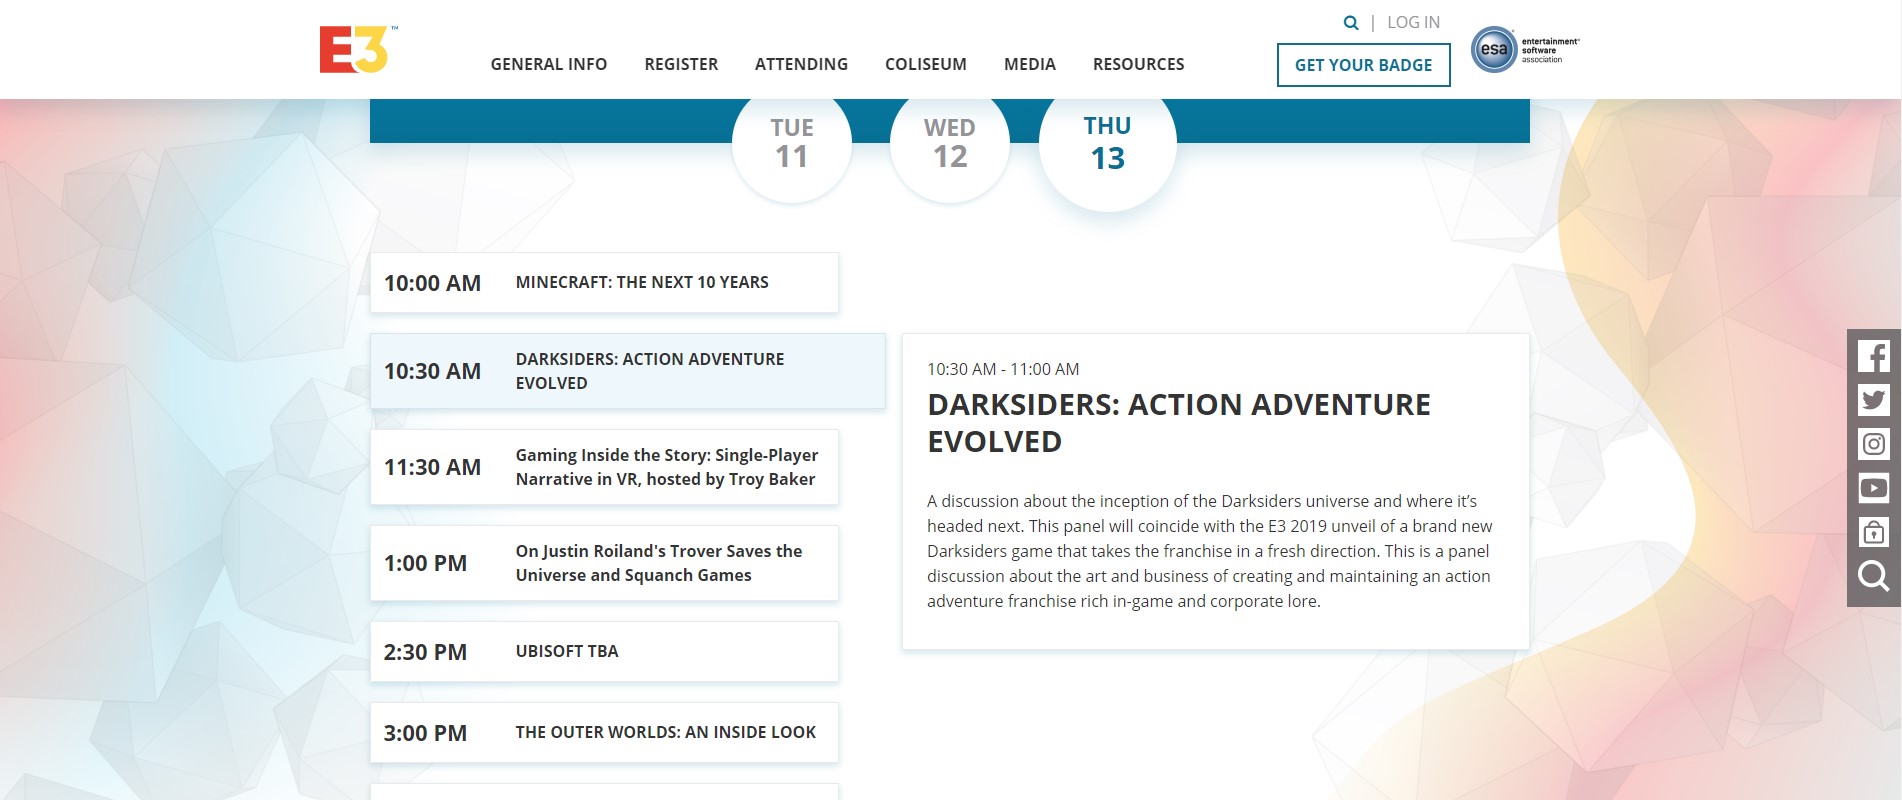Open the Coliseum menu
Screen dimensions: 1902x800
(926, 64)
